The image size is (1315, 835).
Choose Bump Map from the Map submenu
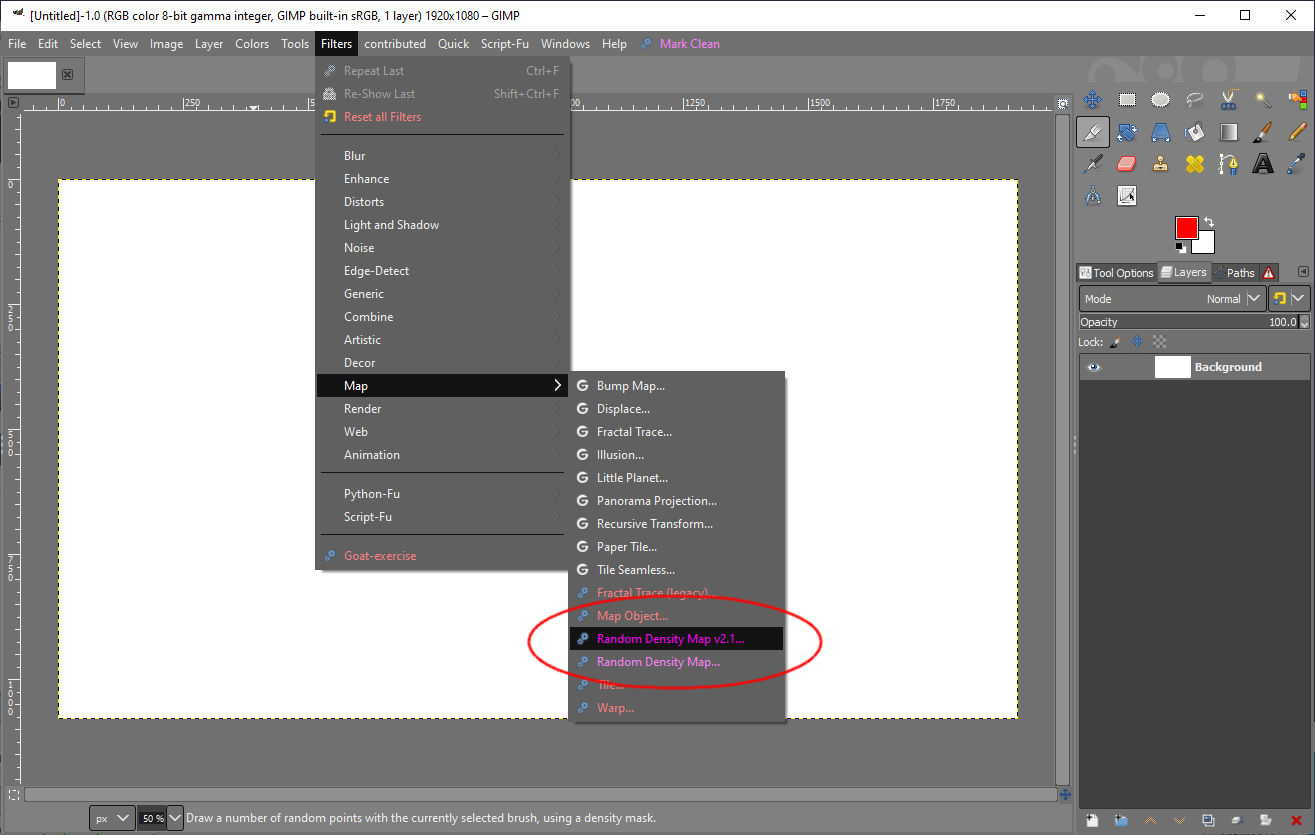click(677, 386)
